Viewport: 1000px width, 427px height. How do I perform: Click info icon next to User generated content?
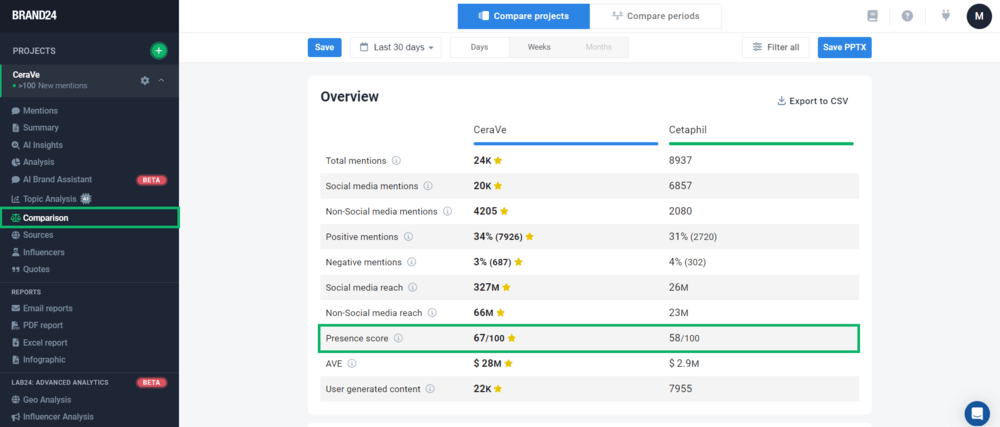(430, 389)
